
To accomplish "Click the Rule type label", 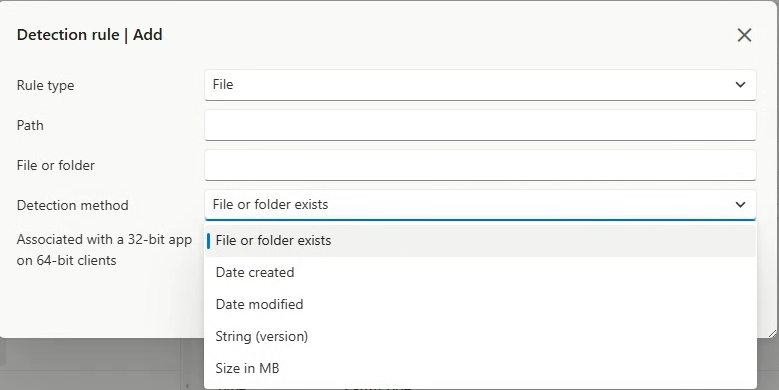I will 45,85.
